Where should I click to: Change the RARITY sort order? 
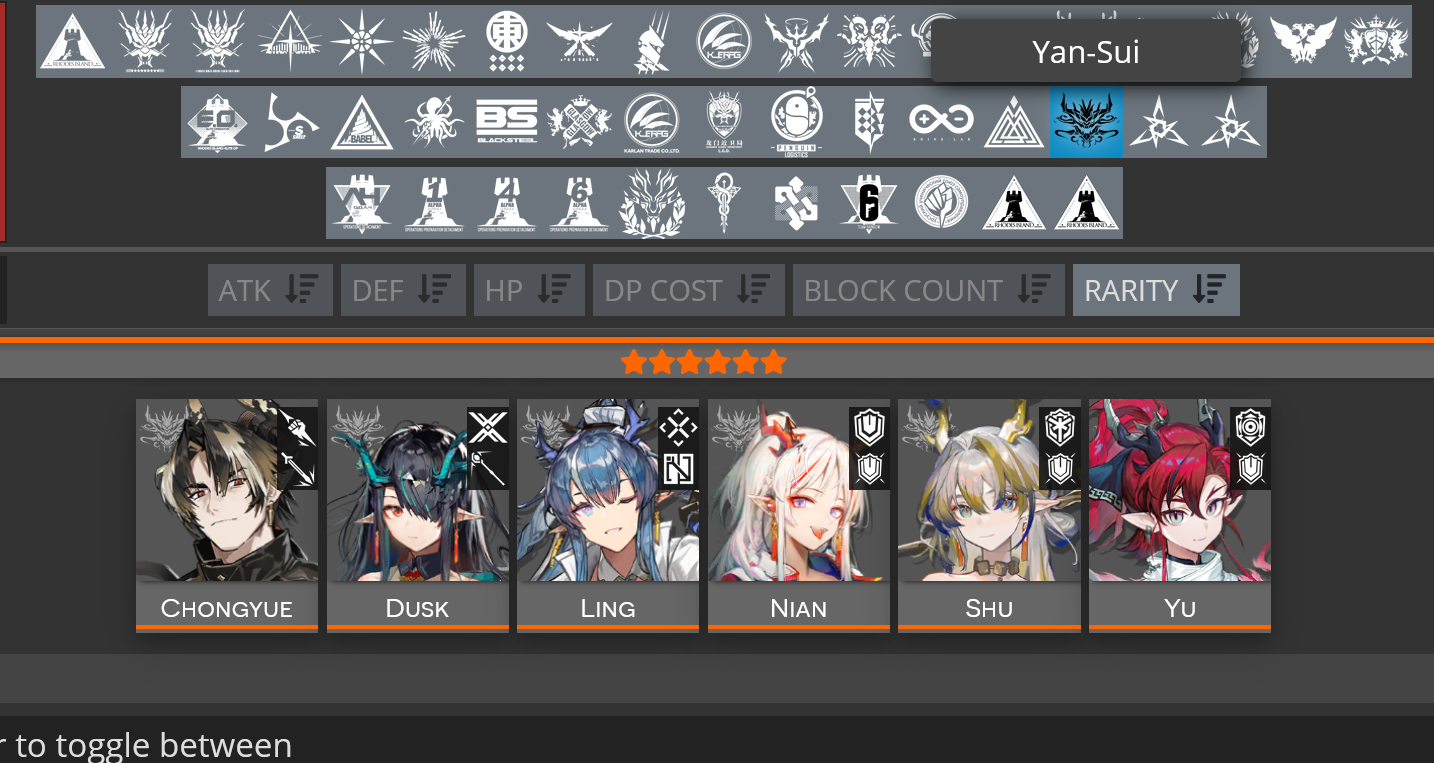pyautogui.click(x=1156, y=290)
